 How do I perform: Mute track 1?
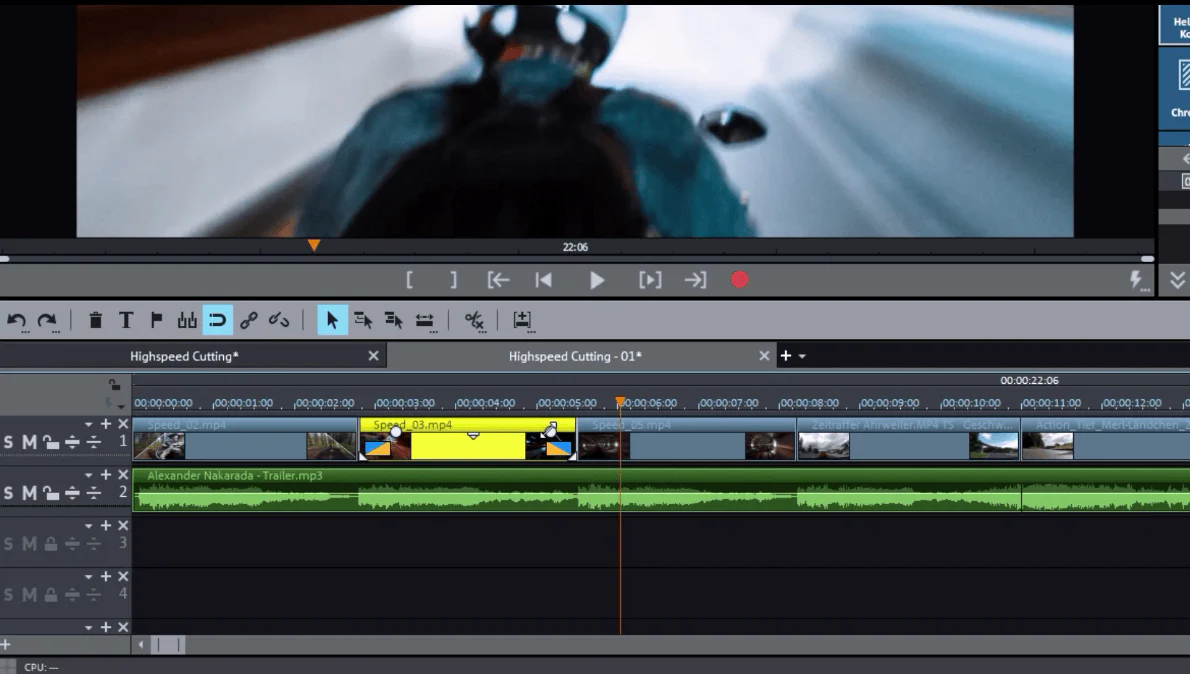click(x=29, y=442)
